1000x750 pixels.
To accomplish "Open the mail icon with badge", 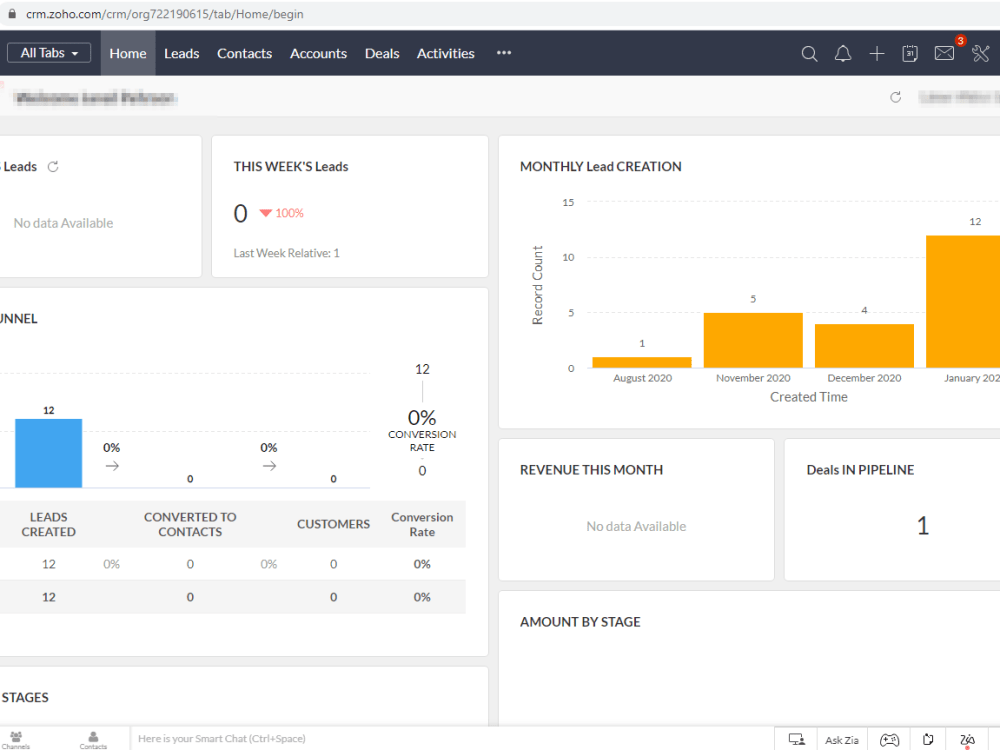I will (x=945, y=53).
